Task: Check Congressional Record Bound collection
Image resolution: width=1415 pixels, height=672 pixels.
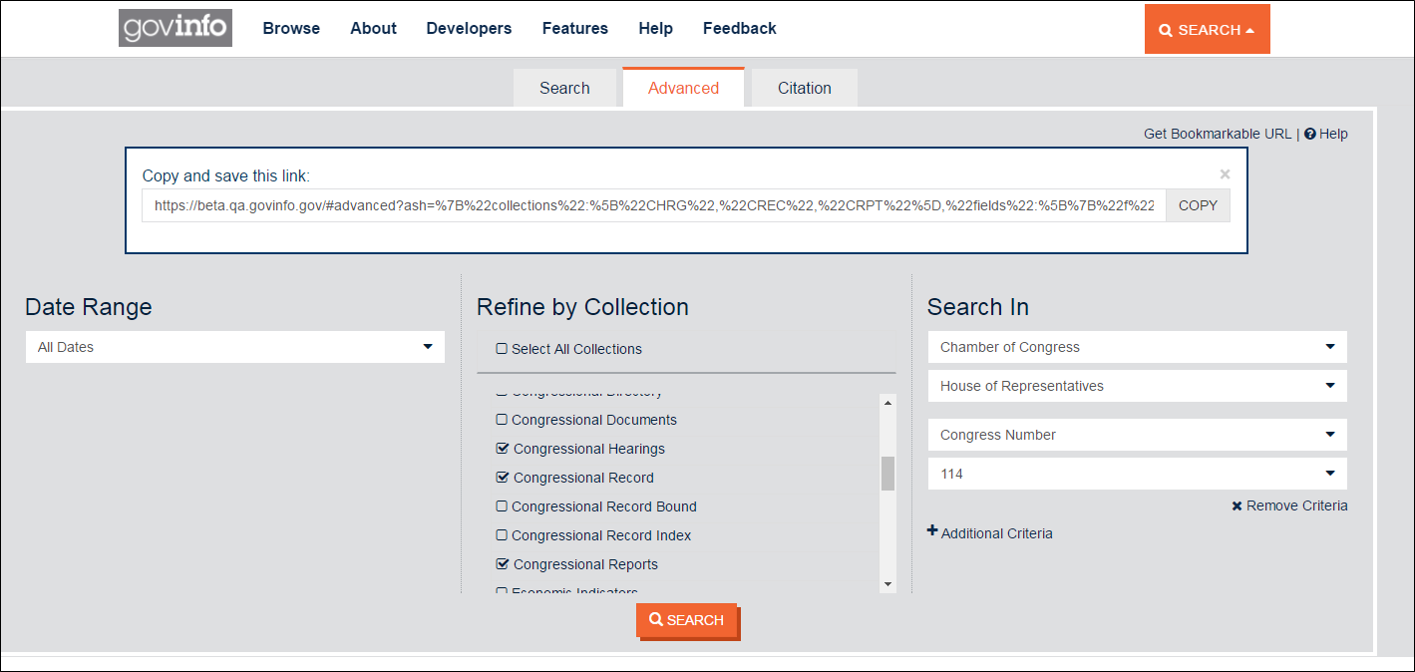Action: 502,507
